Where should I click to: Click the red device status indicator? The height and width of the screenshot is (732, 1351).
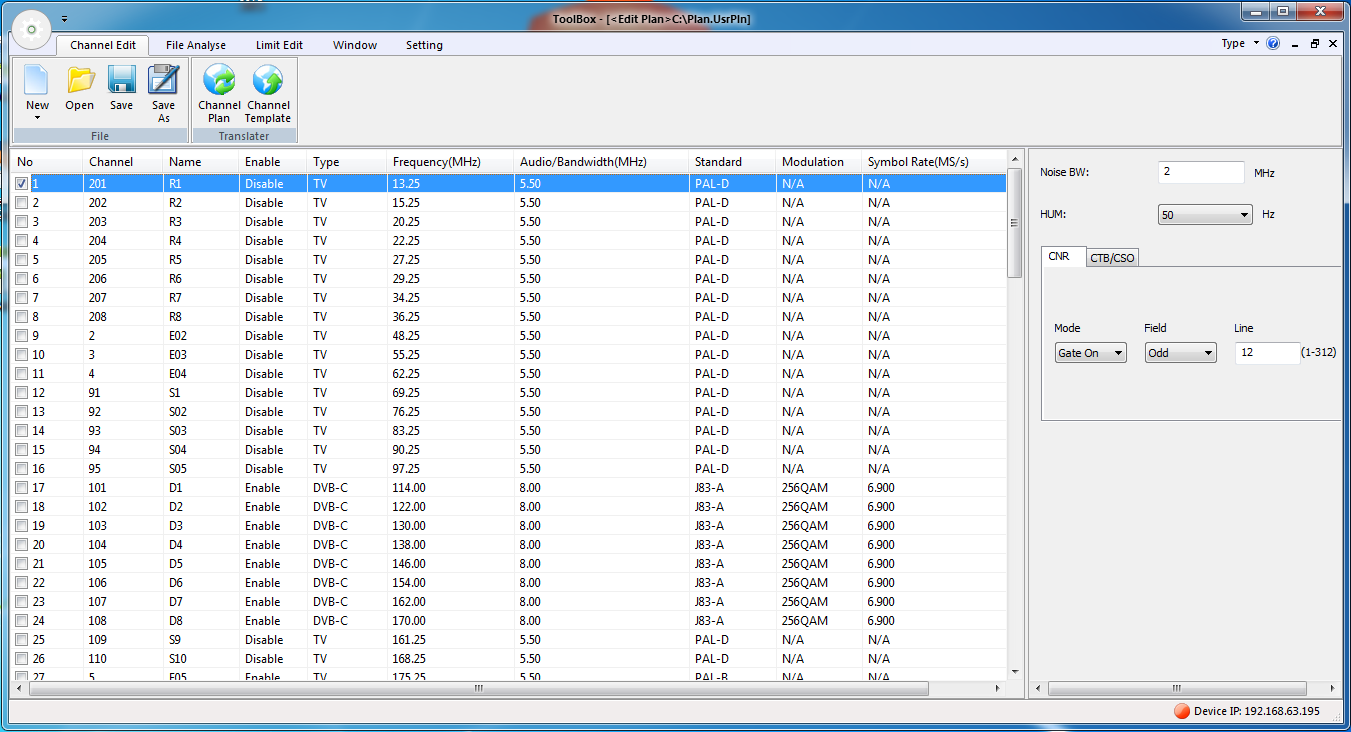[1181, 711]
